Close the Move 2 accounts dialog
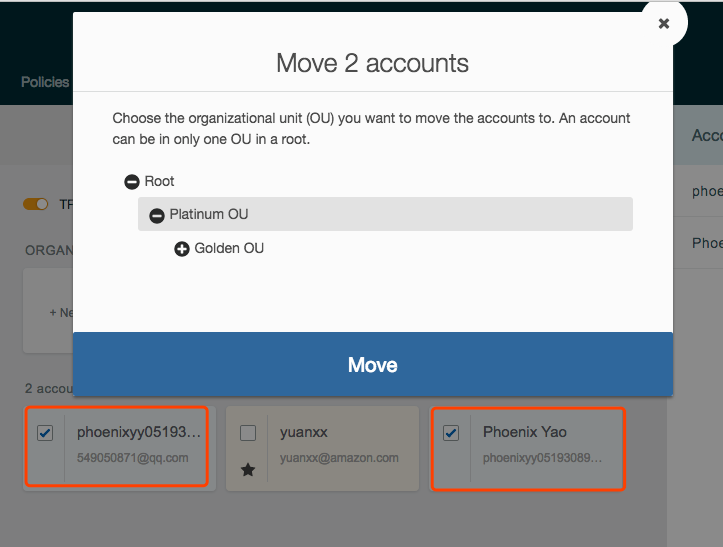This screenshot has height=547, width=723. (x=663, y=24)
